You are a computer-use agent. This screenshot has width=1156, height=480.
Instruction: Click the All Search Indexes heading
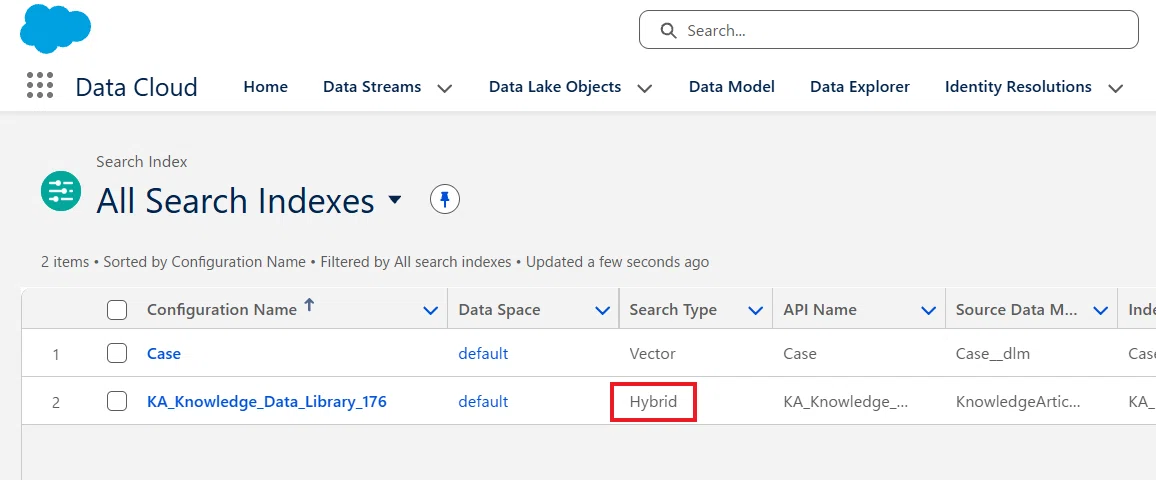(x=236, y=200)
